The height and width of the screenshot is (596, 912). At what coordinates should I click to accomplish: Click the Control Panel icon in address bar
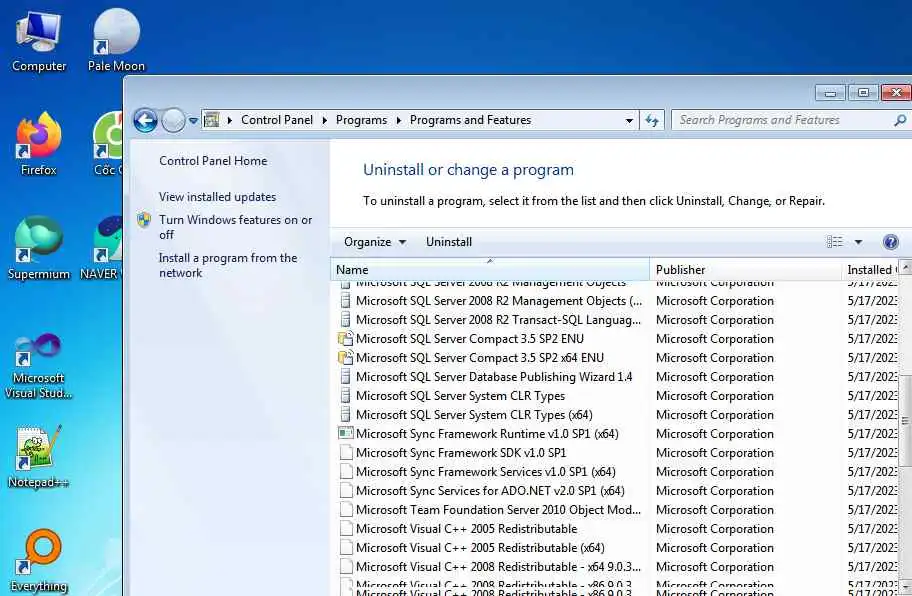tap(212, 120)
